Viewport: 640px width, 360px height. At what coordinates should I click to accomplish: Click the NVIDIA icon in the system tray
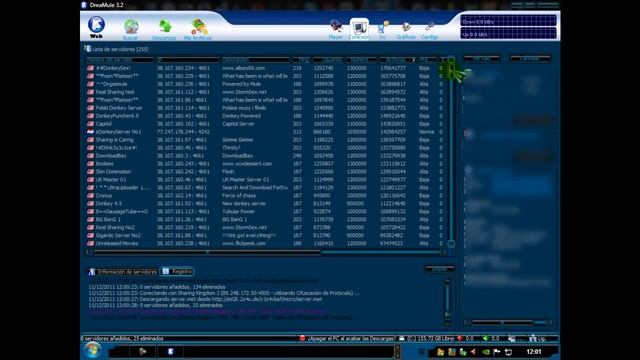point(486,352)
